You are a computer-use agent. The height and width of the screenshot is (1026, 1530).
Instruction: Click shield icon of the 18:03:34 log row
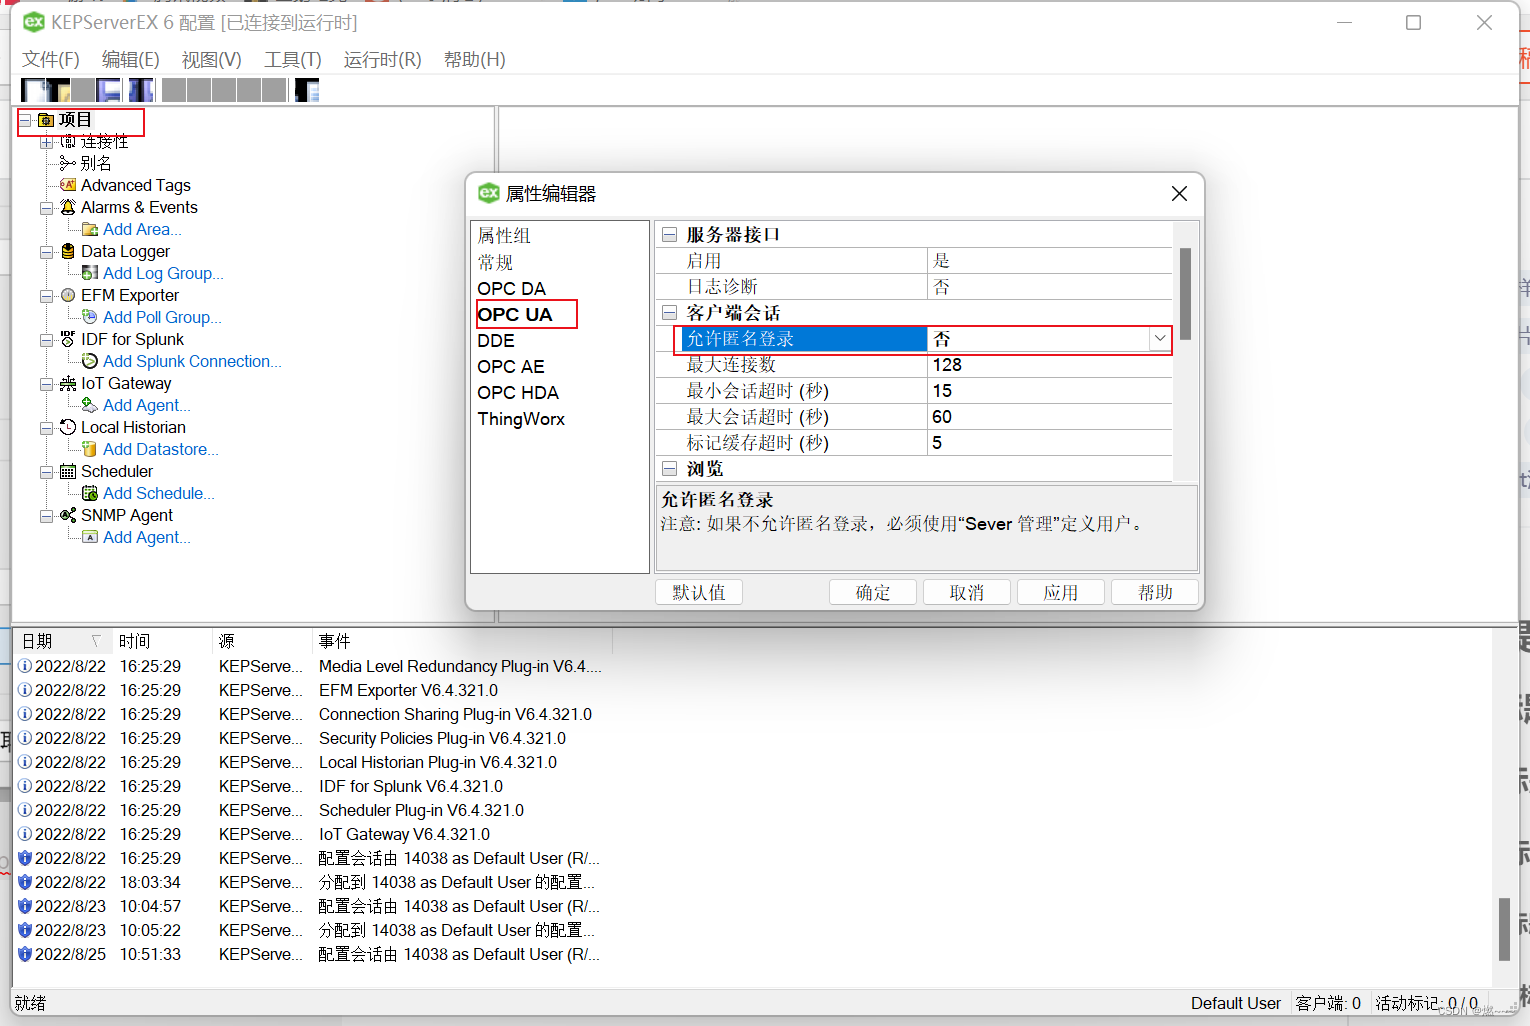click(25, 882)
